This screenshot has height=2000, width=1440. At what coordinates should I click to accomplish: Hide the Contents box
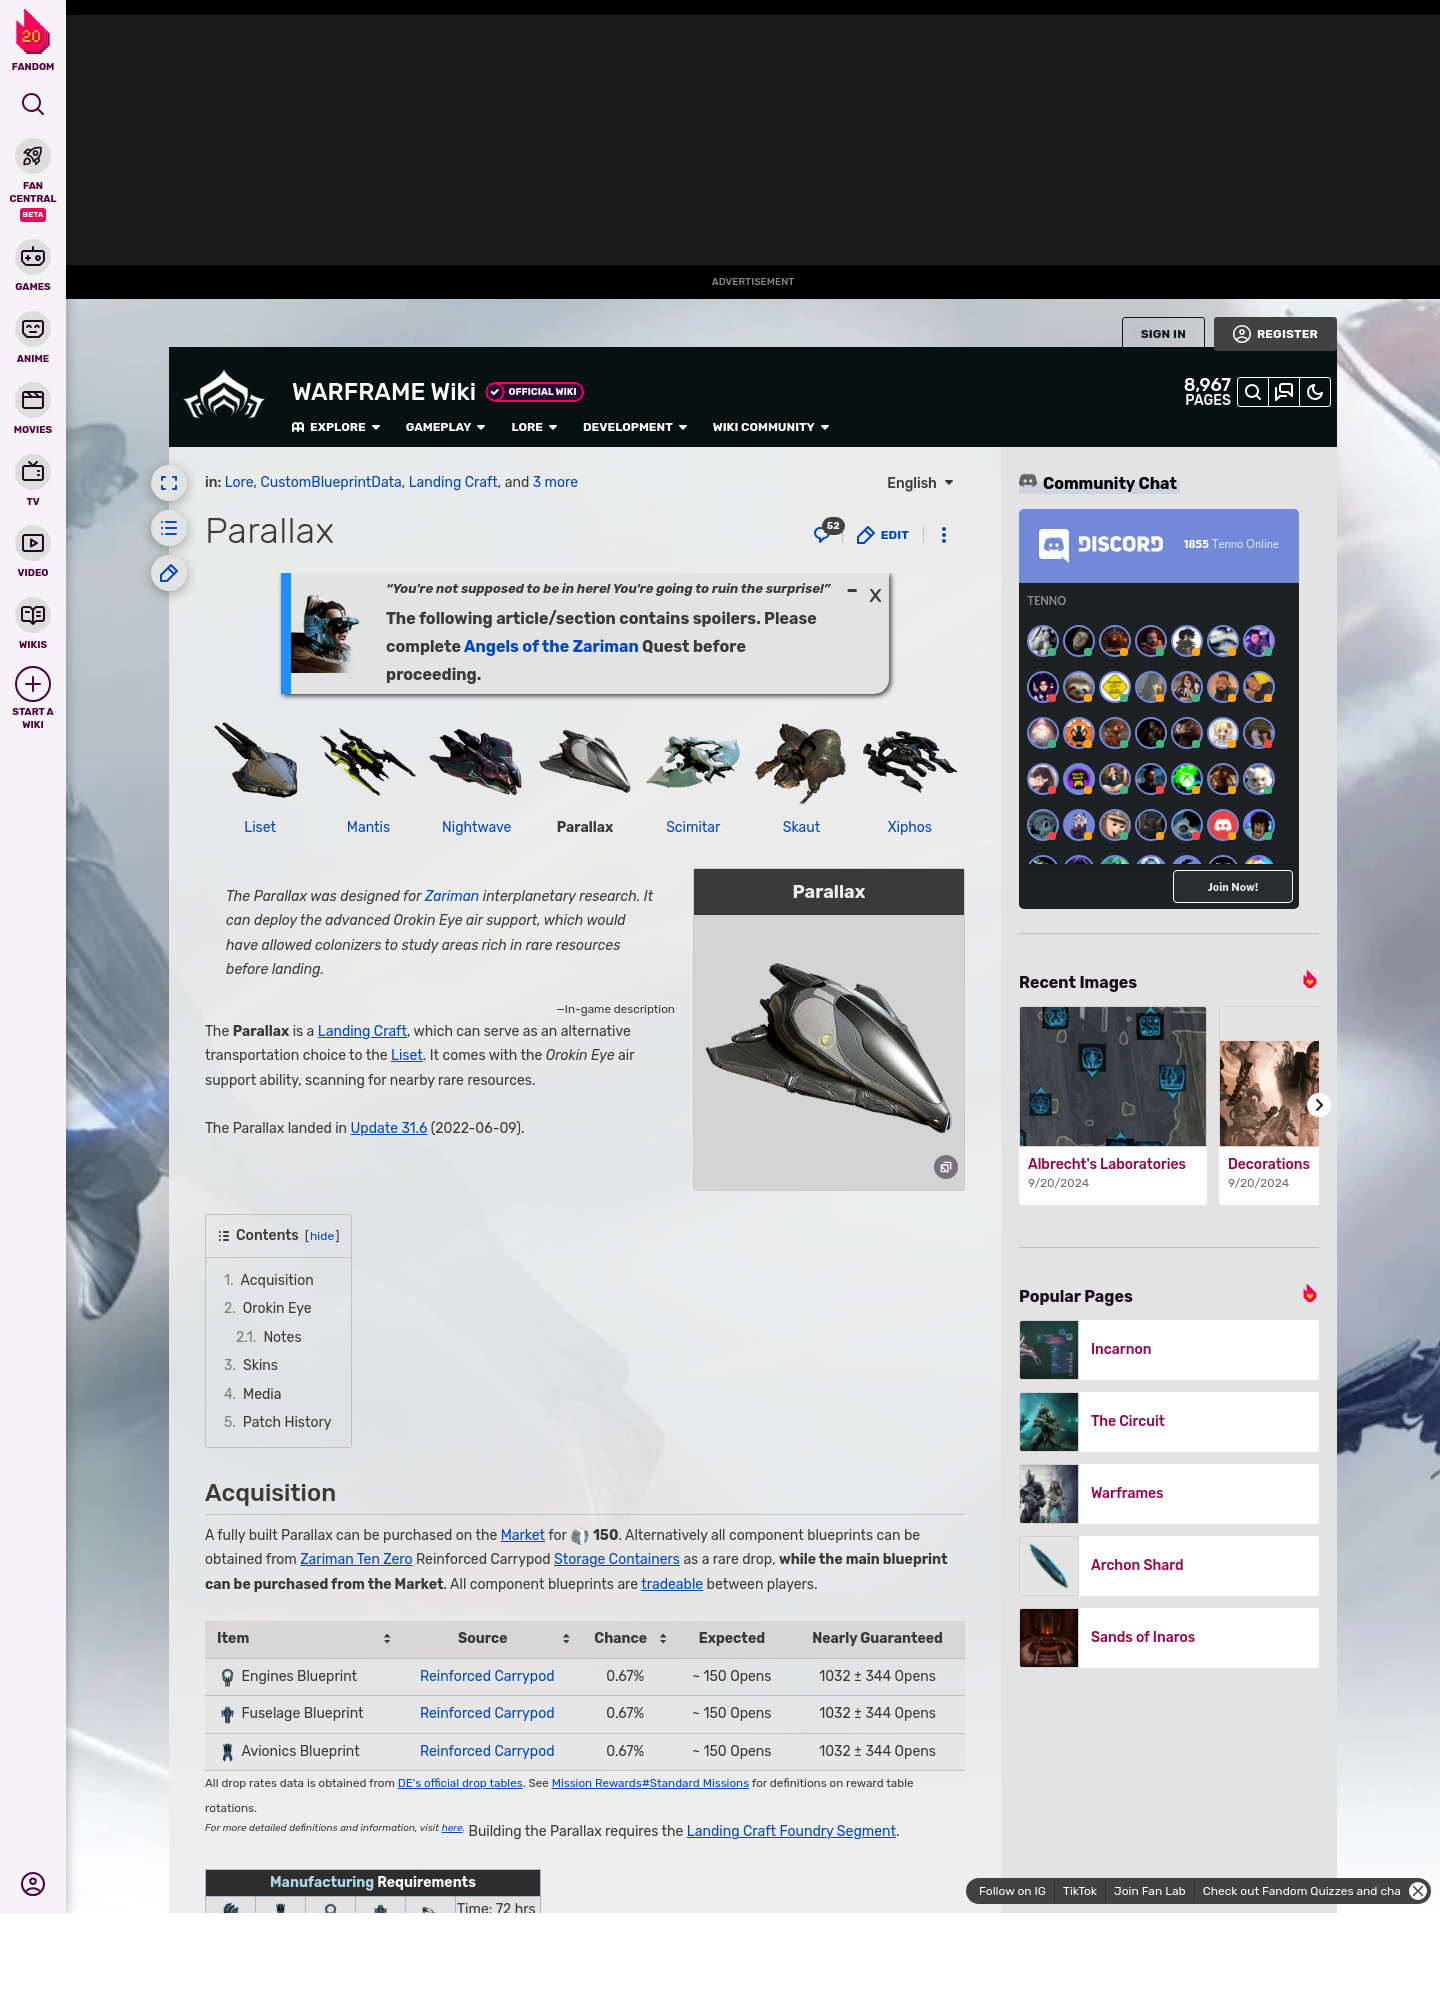tap(322, 1236)
